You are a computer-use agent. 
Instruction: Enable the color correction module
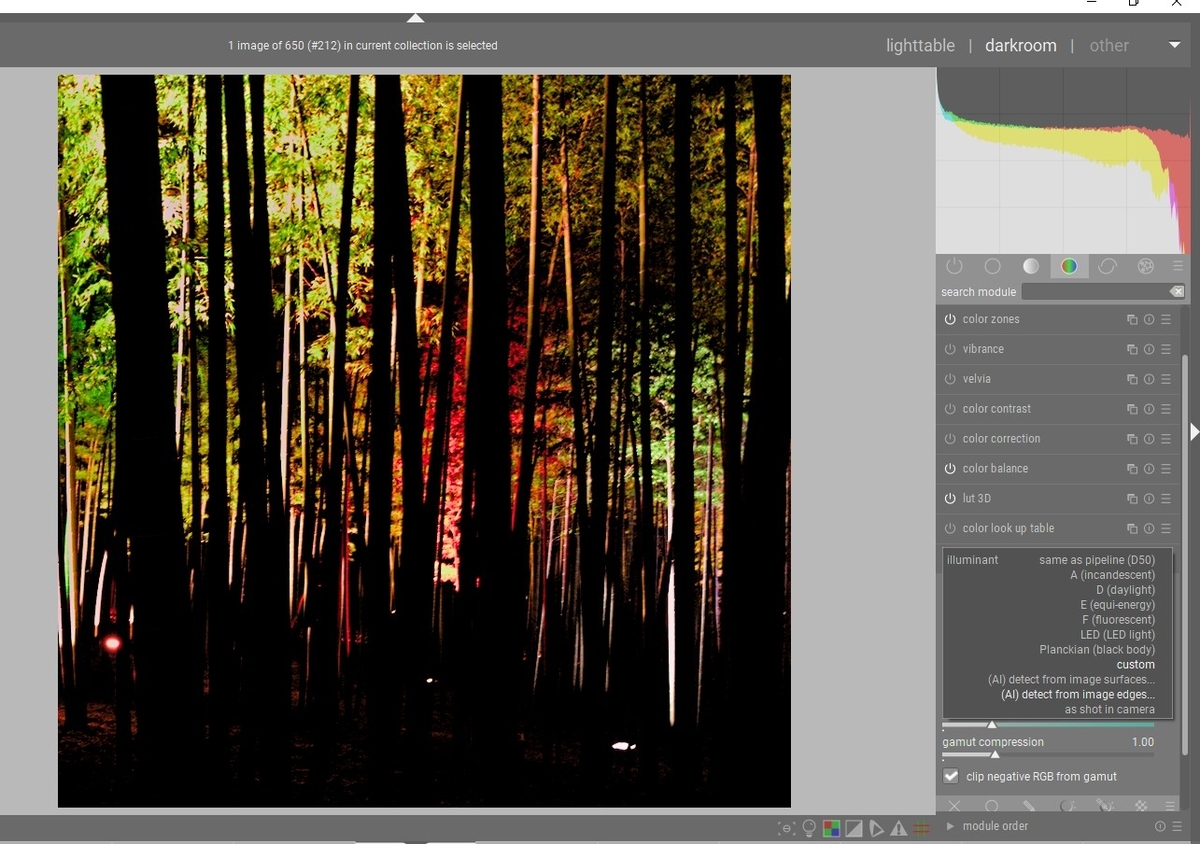click(x=950, y=439)
